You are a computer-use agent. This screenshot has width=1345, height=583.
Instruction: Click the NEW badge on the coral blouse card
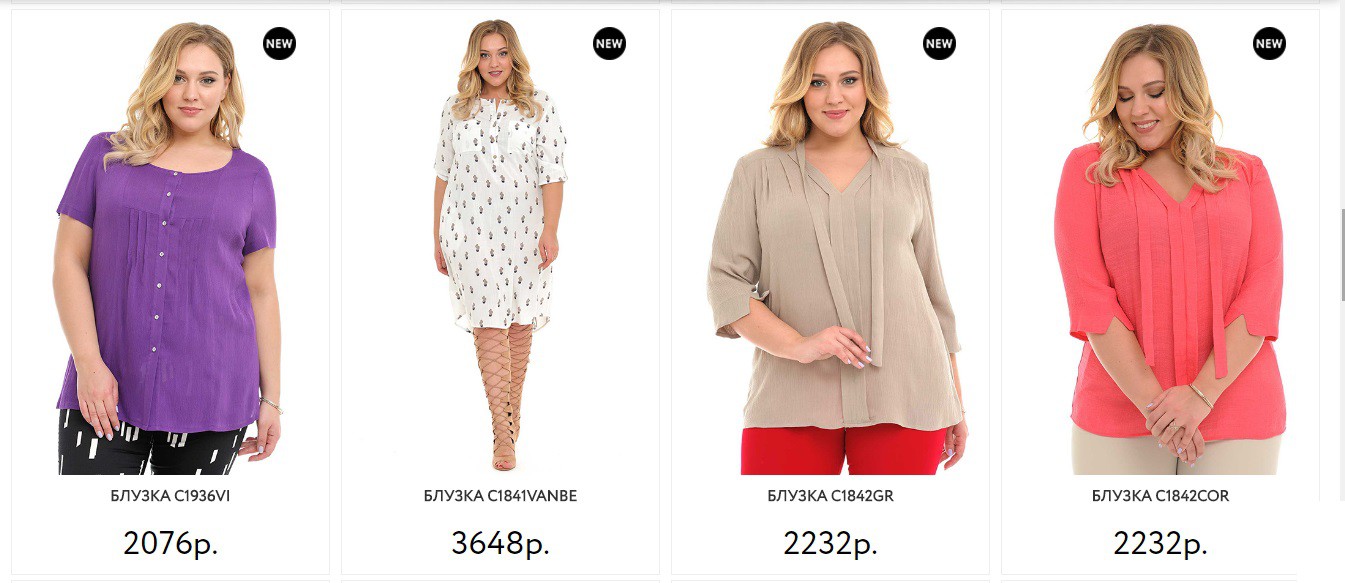tap(1269, 43)
